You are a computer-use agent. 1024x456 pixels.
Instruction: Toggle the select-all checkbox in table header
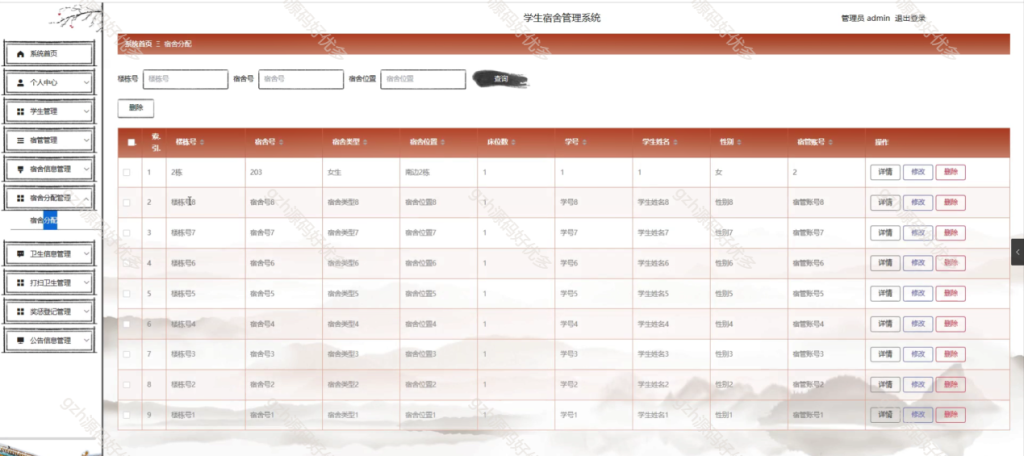tap(131, 142)
